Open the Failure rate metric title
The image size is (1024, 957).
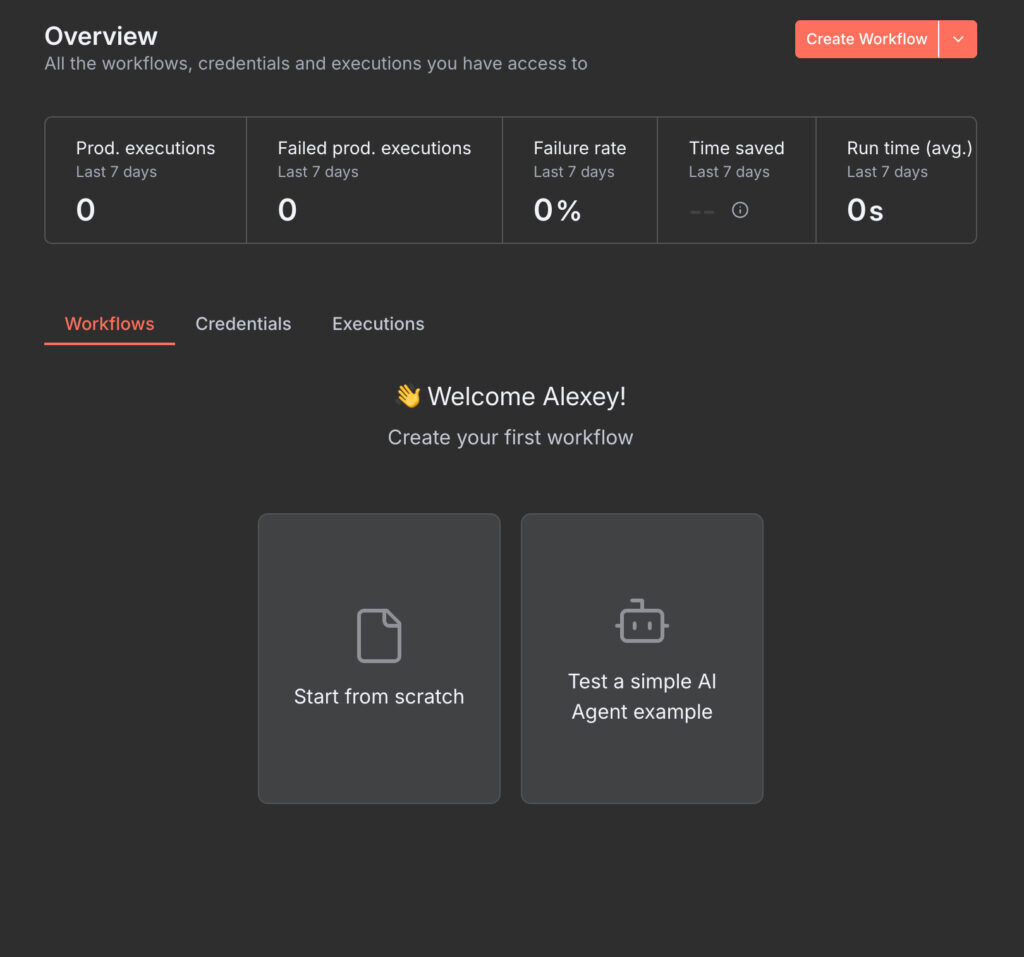(x=579, y=148)
